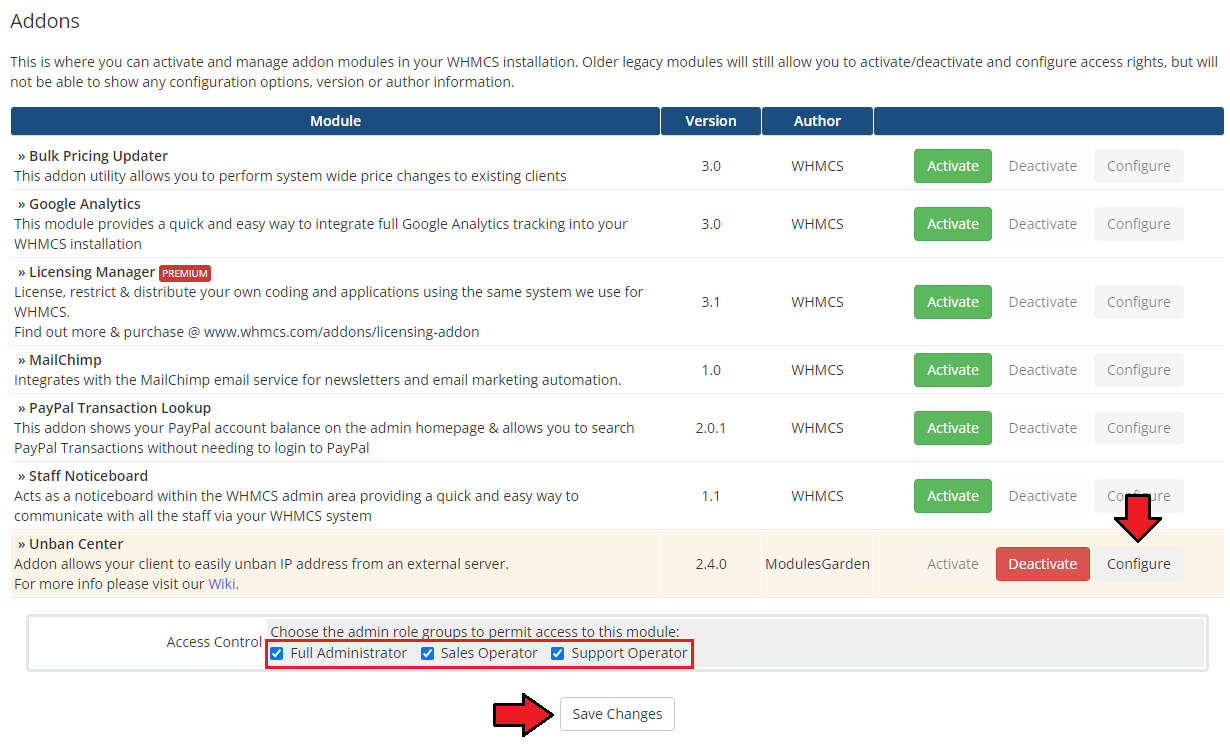Click the Author column header
Screen dimensions: 1230x744
click(817, 121)
